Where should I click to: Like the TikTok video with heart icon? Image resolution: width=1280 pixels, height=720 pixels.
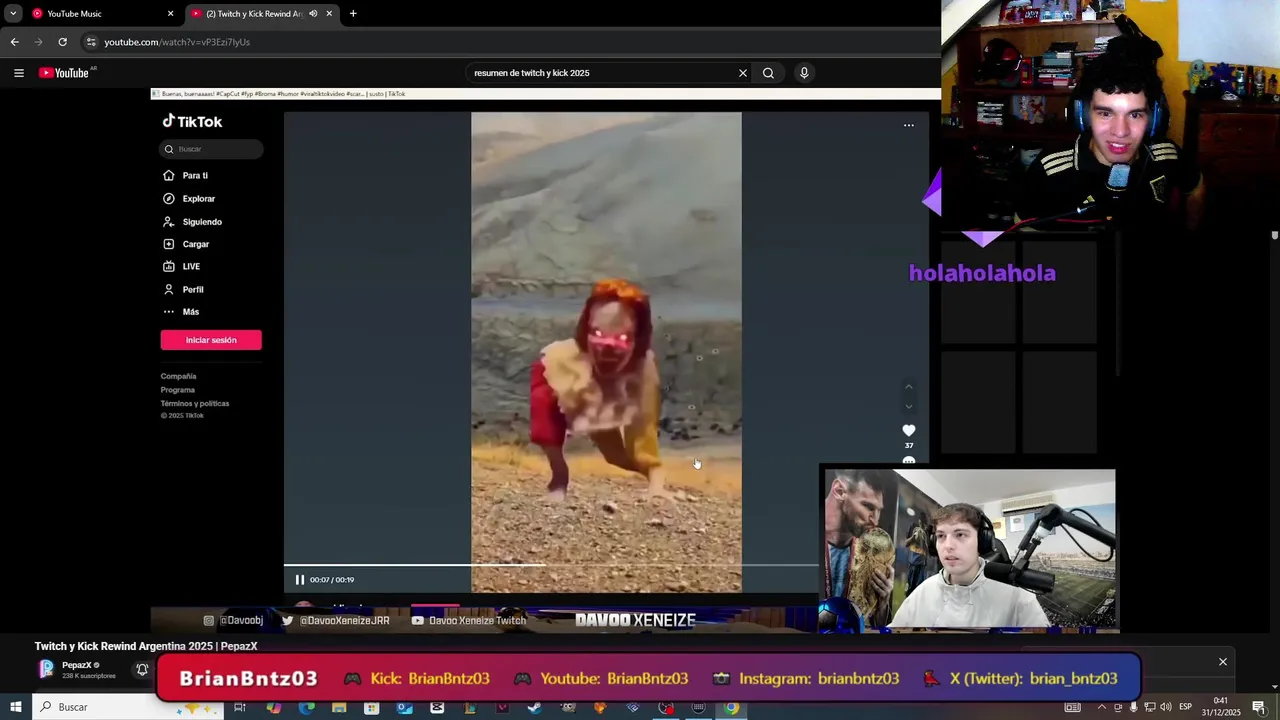(x=908, y=430)
